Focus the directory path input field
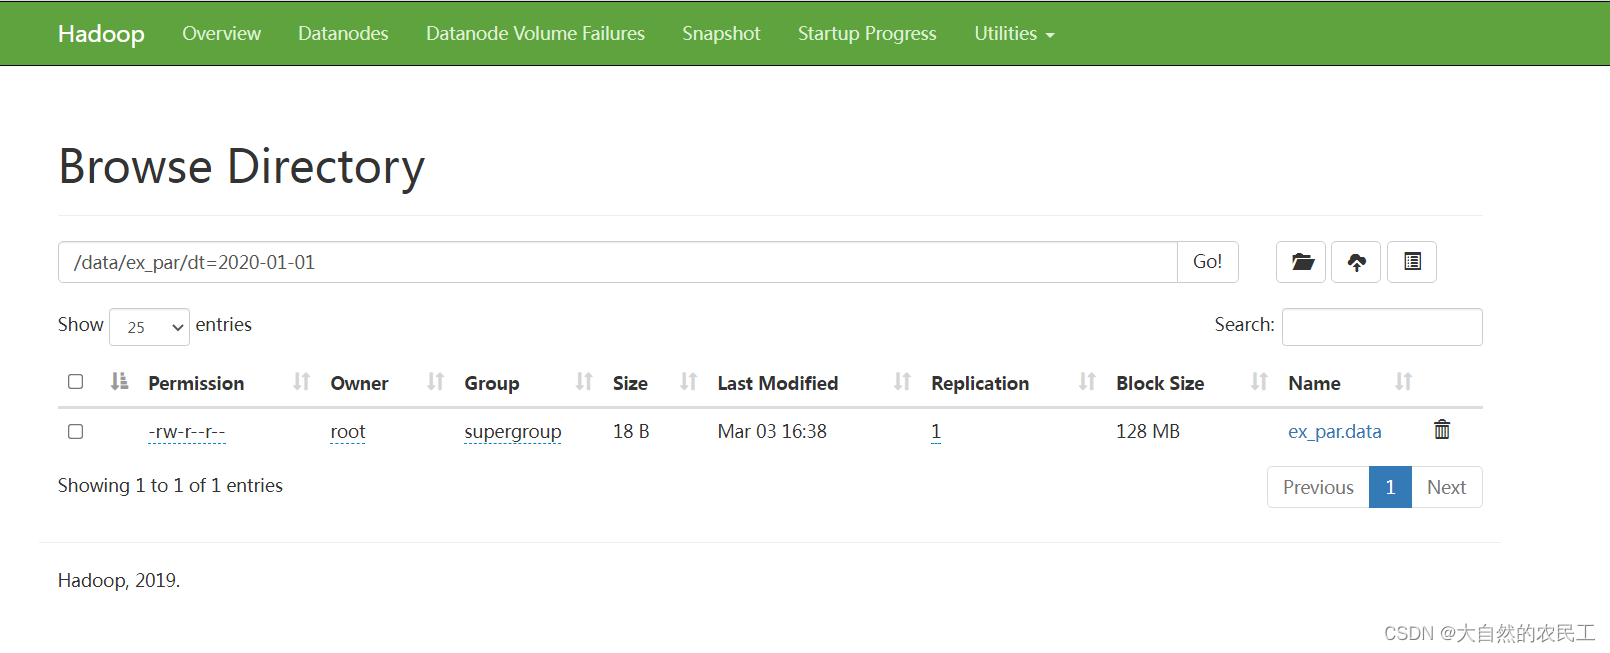This screenshot has height=653, width=1610. [x=617, y=262]
